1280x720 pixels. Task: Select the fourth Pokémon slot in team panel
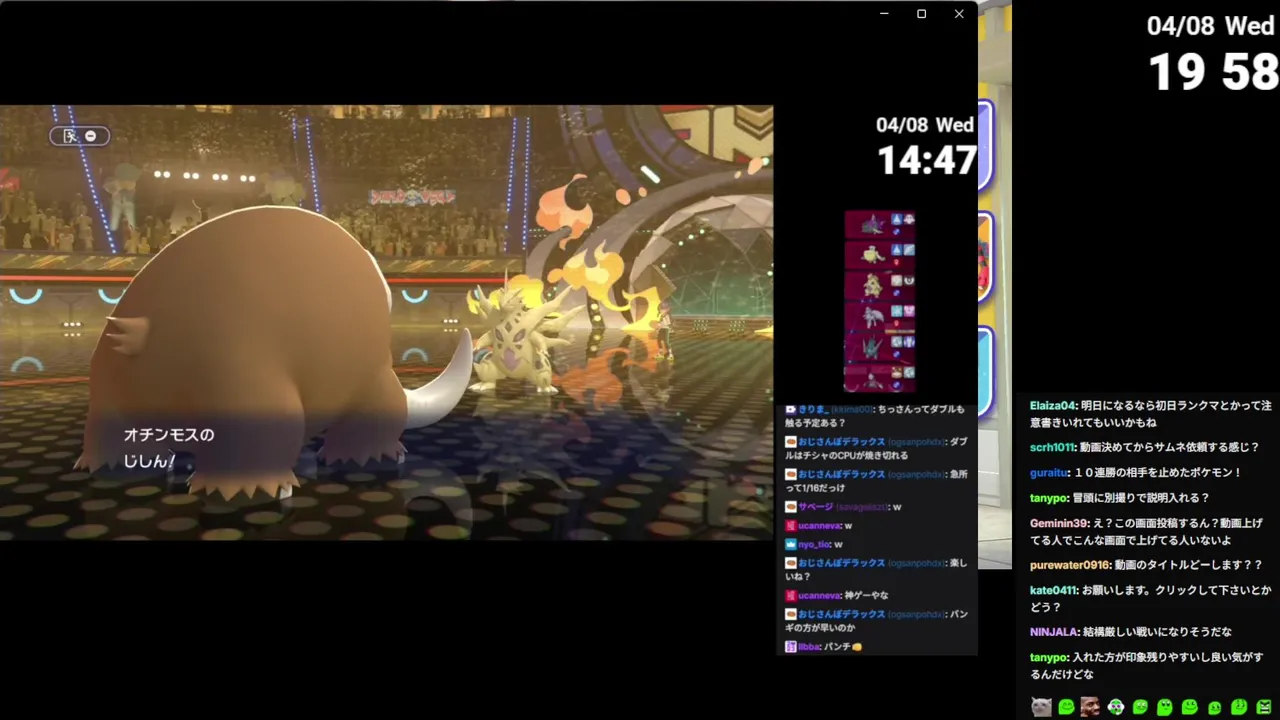(880, 317)
